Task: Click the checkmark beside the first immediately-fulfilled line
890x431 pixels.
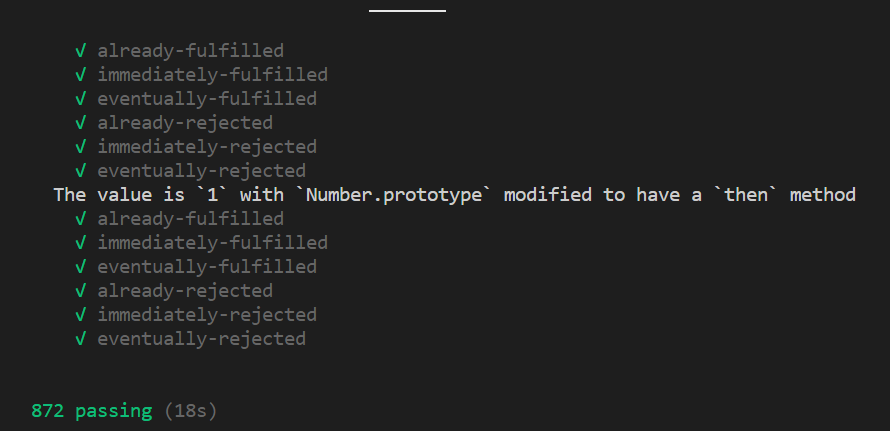Action: tap(80, 75)
